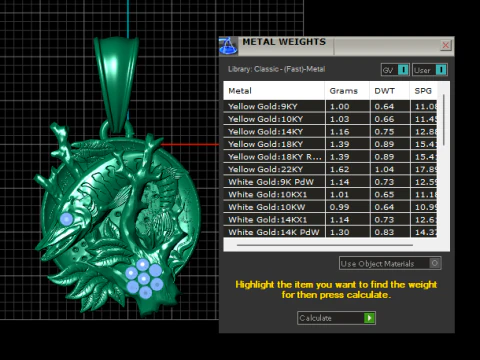The width and height of the screenshot is (480, 360).
Task: Select the Yellow Gold:18KY row
Action: [330, 144]
